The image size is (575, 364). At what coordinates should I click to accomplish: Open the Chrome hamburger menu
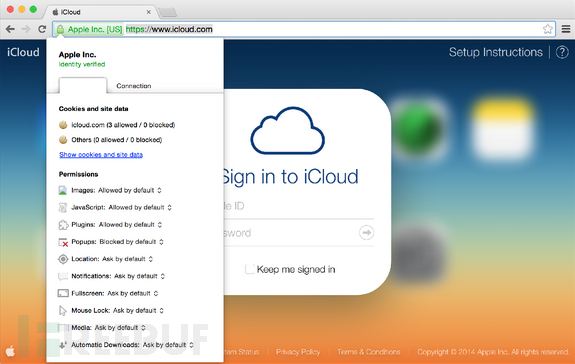(x=566, y=29)
